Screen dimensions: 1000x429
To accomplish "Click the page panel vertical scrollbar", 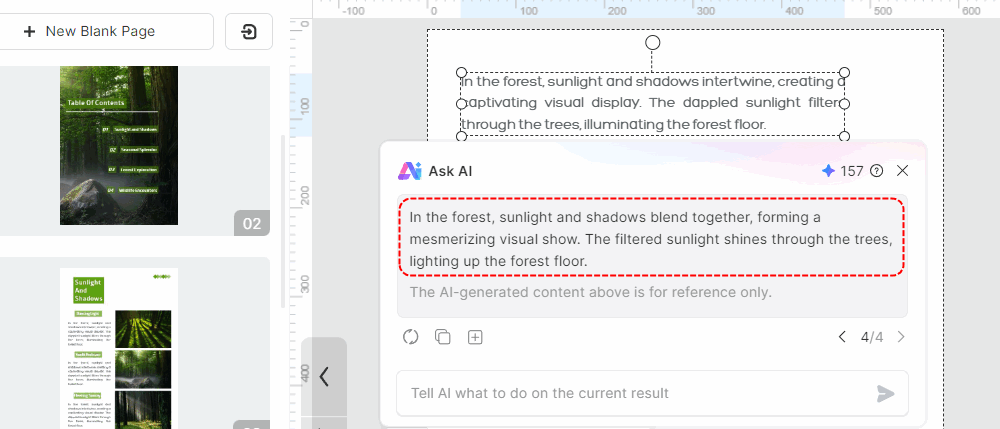I will (283, 222).
